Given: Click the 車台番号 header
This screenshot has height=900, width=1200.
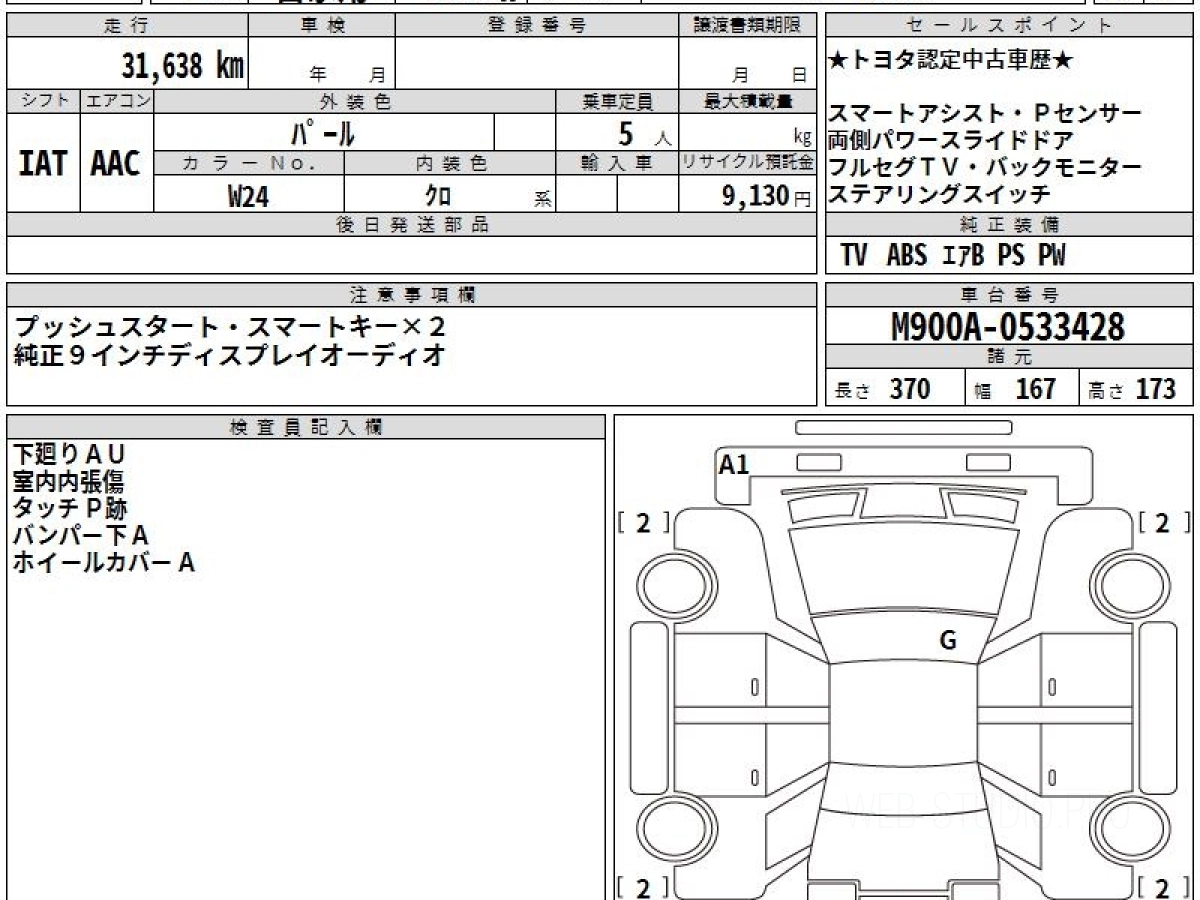Looking at the screenshot, I should 1009,295.
